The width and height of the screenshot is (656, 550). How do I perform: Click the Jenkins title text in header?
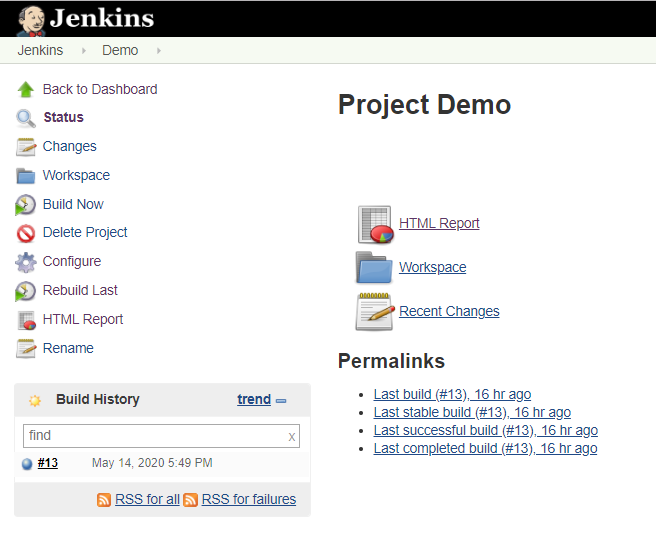[x=102, y=18]
